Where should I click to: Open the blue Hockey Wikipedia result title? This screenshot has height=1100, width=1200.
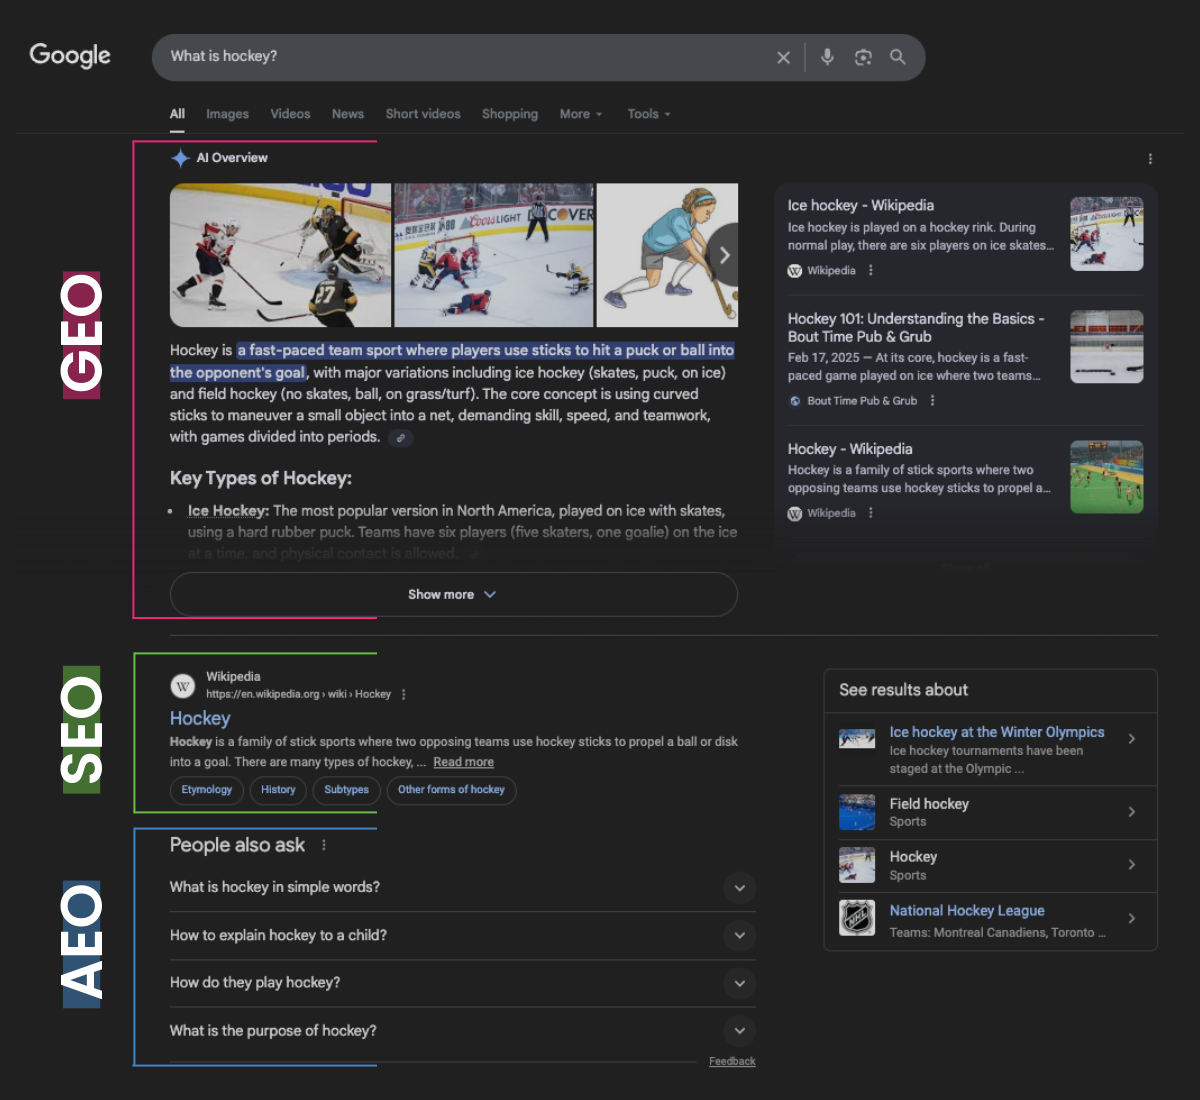click(x=200, y=718)
